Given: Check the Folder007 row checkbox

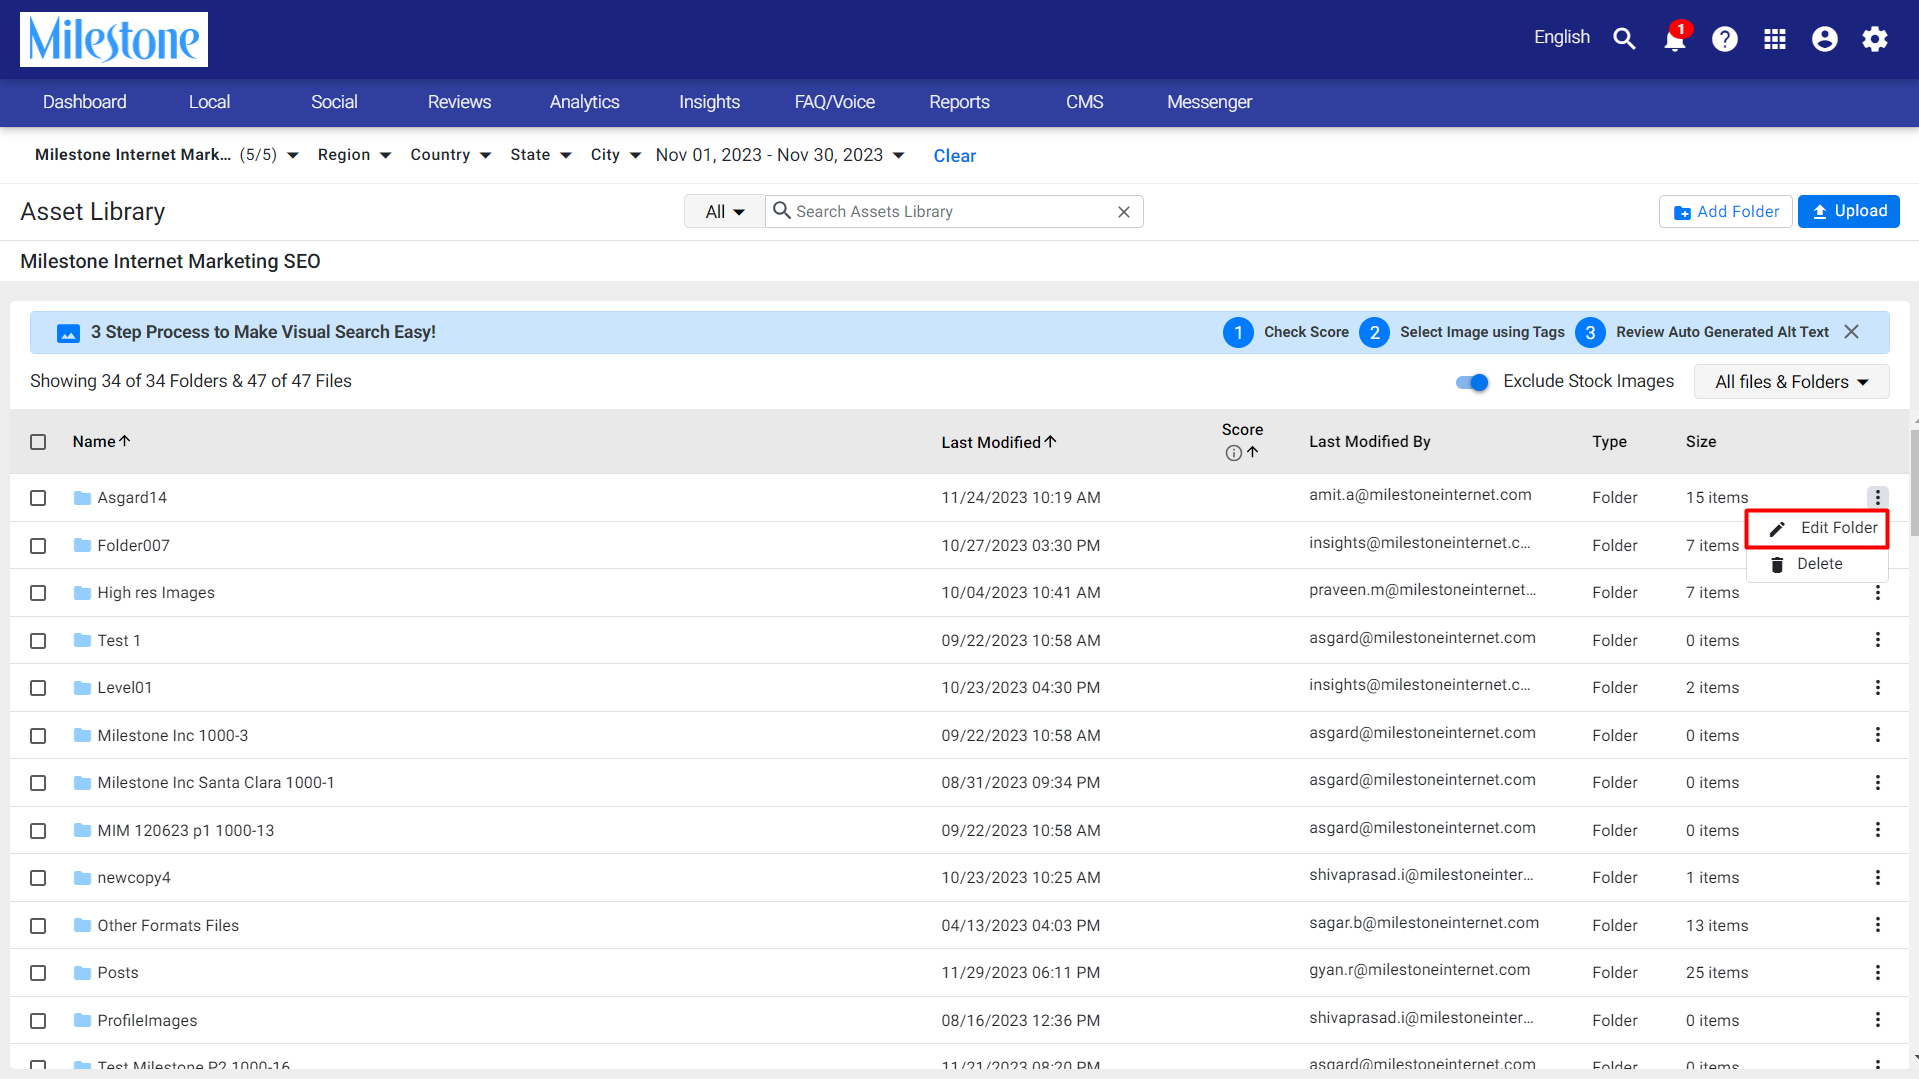Looking at the screenshot, I should (38, 546).
